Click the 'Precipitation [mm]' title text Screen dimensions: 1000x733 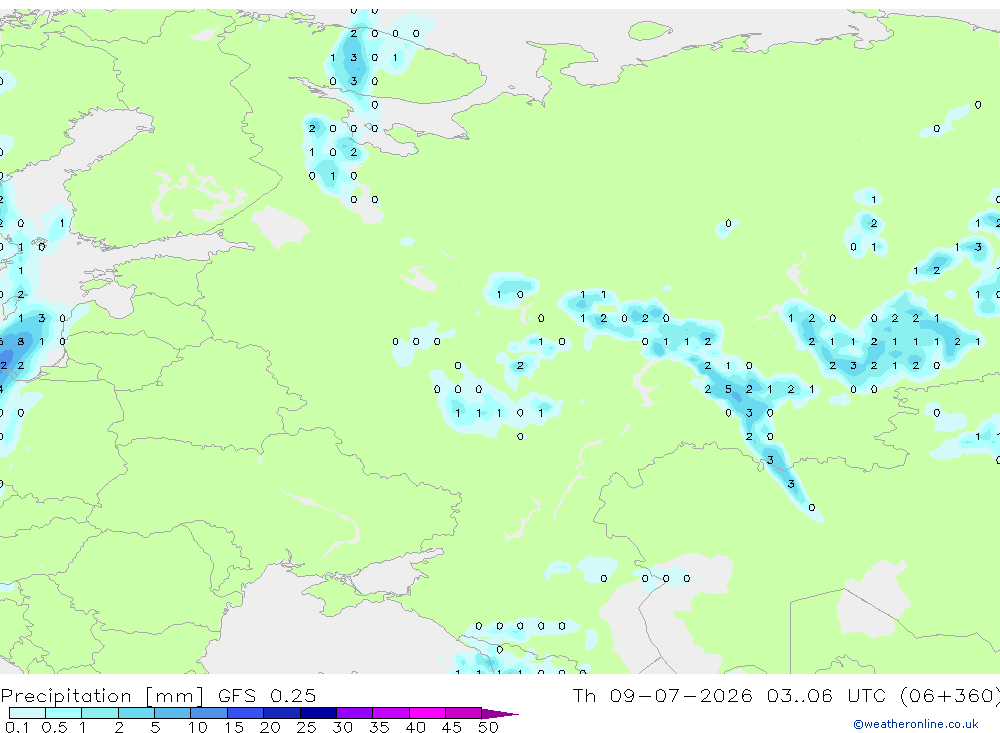[x=103, y=696]
